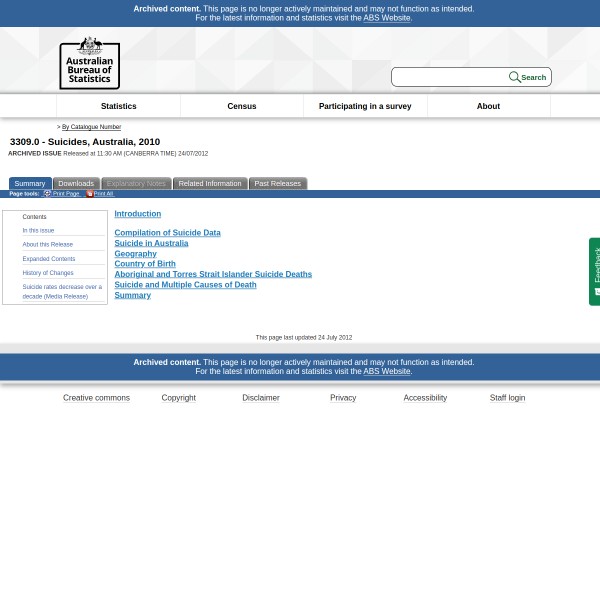Open Compilation of Suicide Data link
600x600 pixels.
(167, 233)
